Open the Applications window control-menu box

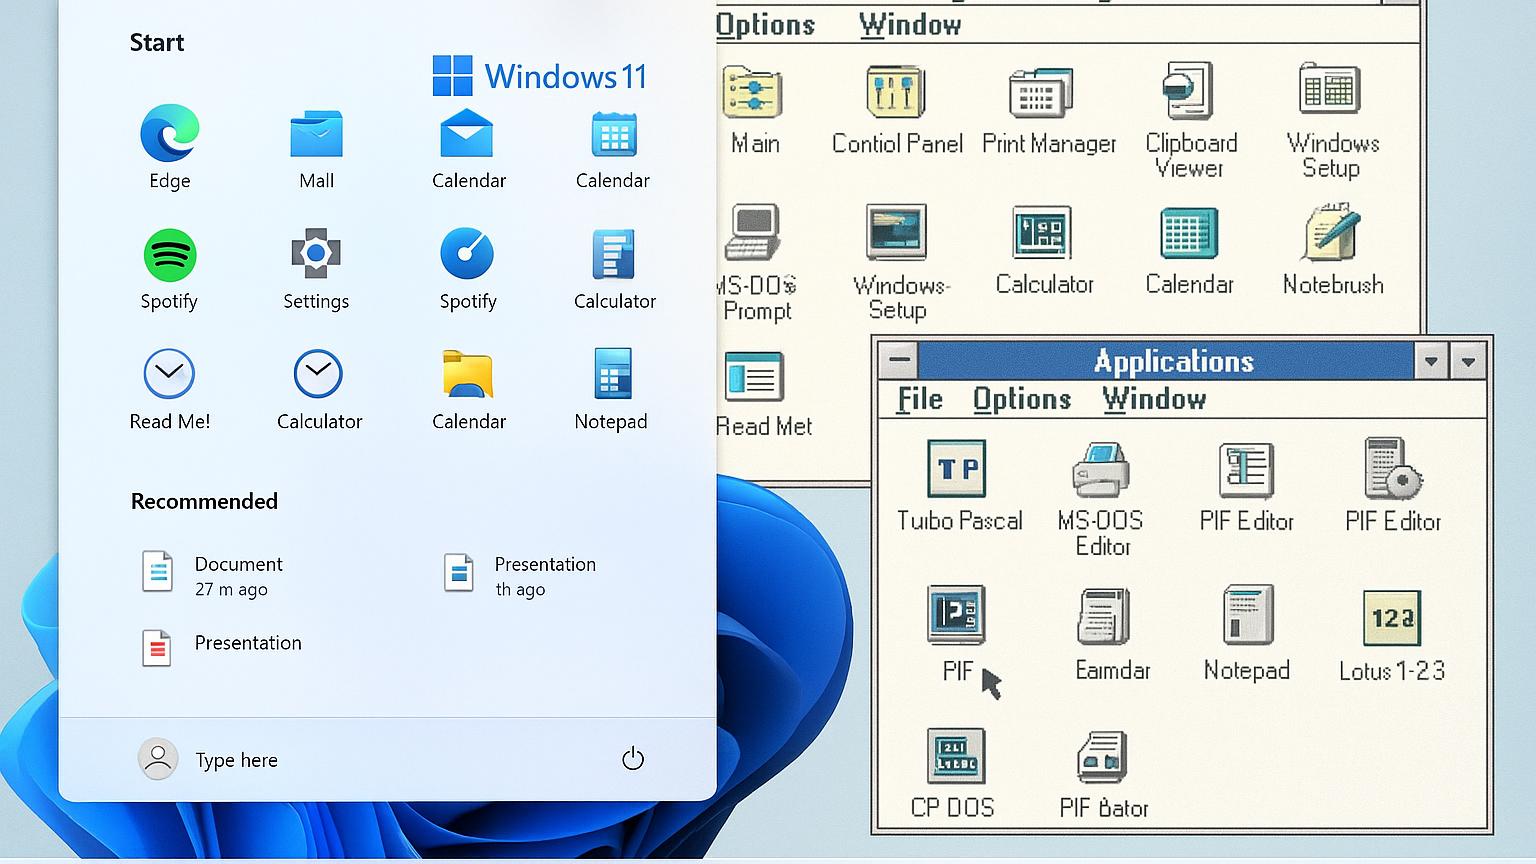click(899, 360)
